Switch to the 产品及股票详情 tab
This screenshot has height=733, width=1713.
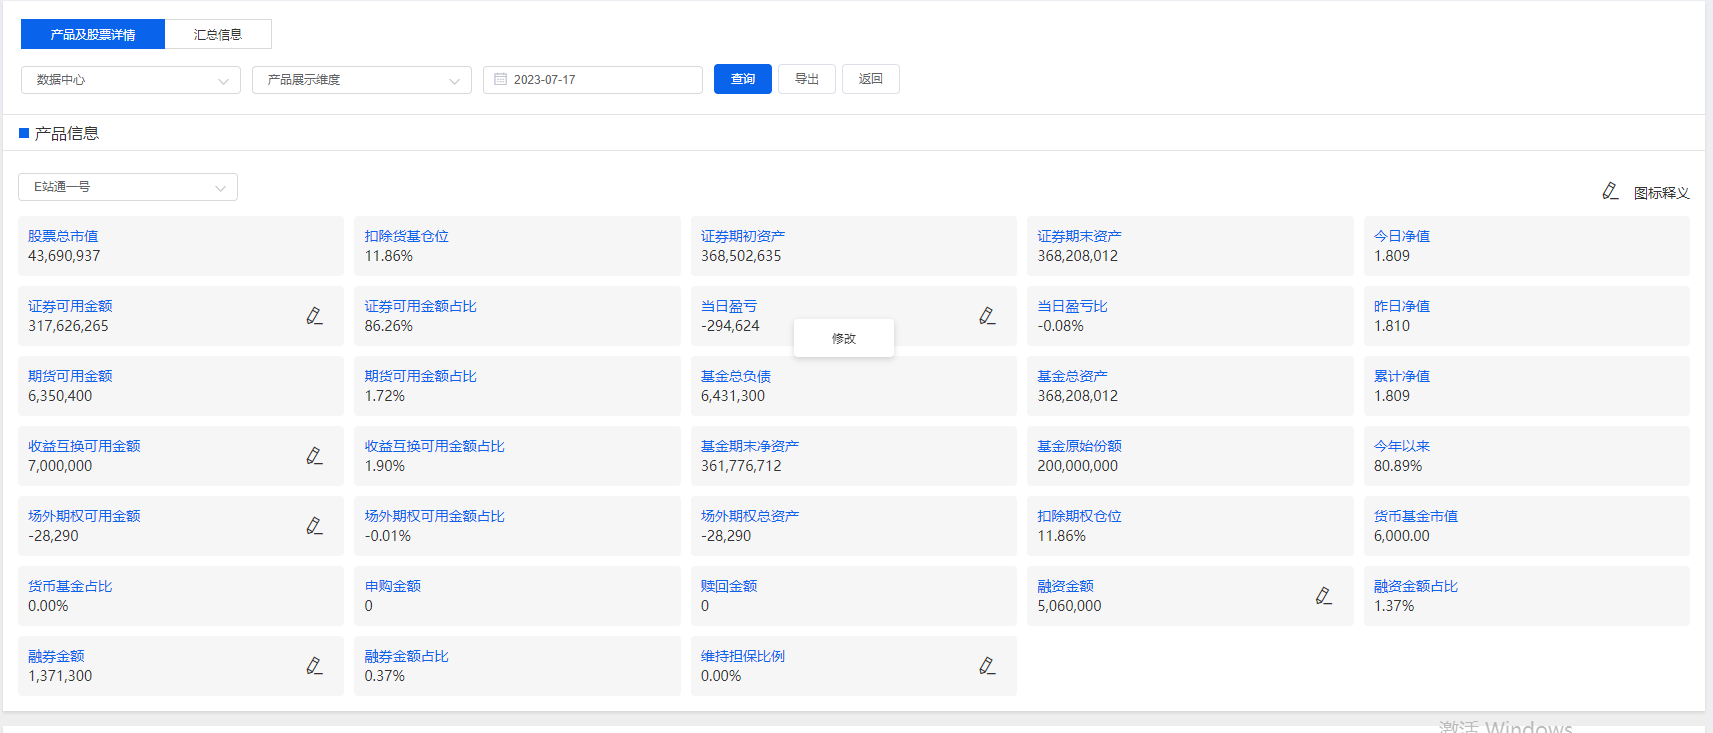point(93,34)
